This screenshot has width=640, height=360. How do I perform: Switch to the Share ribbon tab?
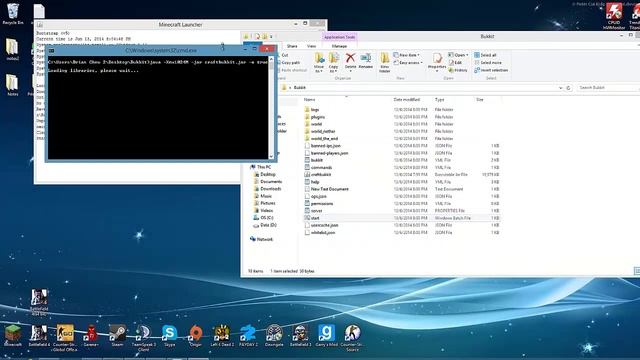tap(292, 46)
